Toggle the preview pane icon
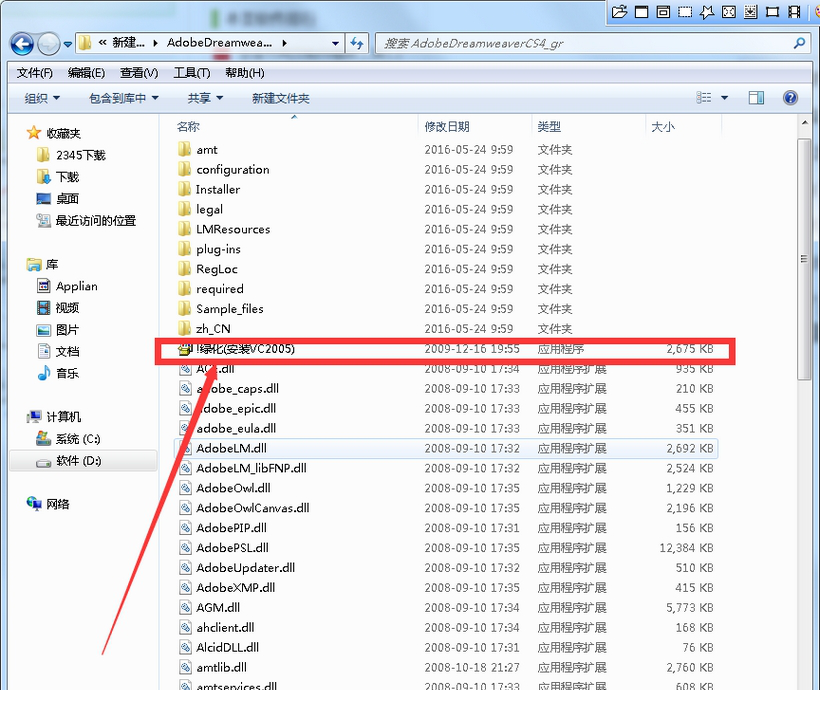 pyautogui.click(x=756, y=98)
